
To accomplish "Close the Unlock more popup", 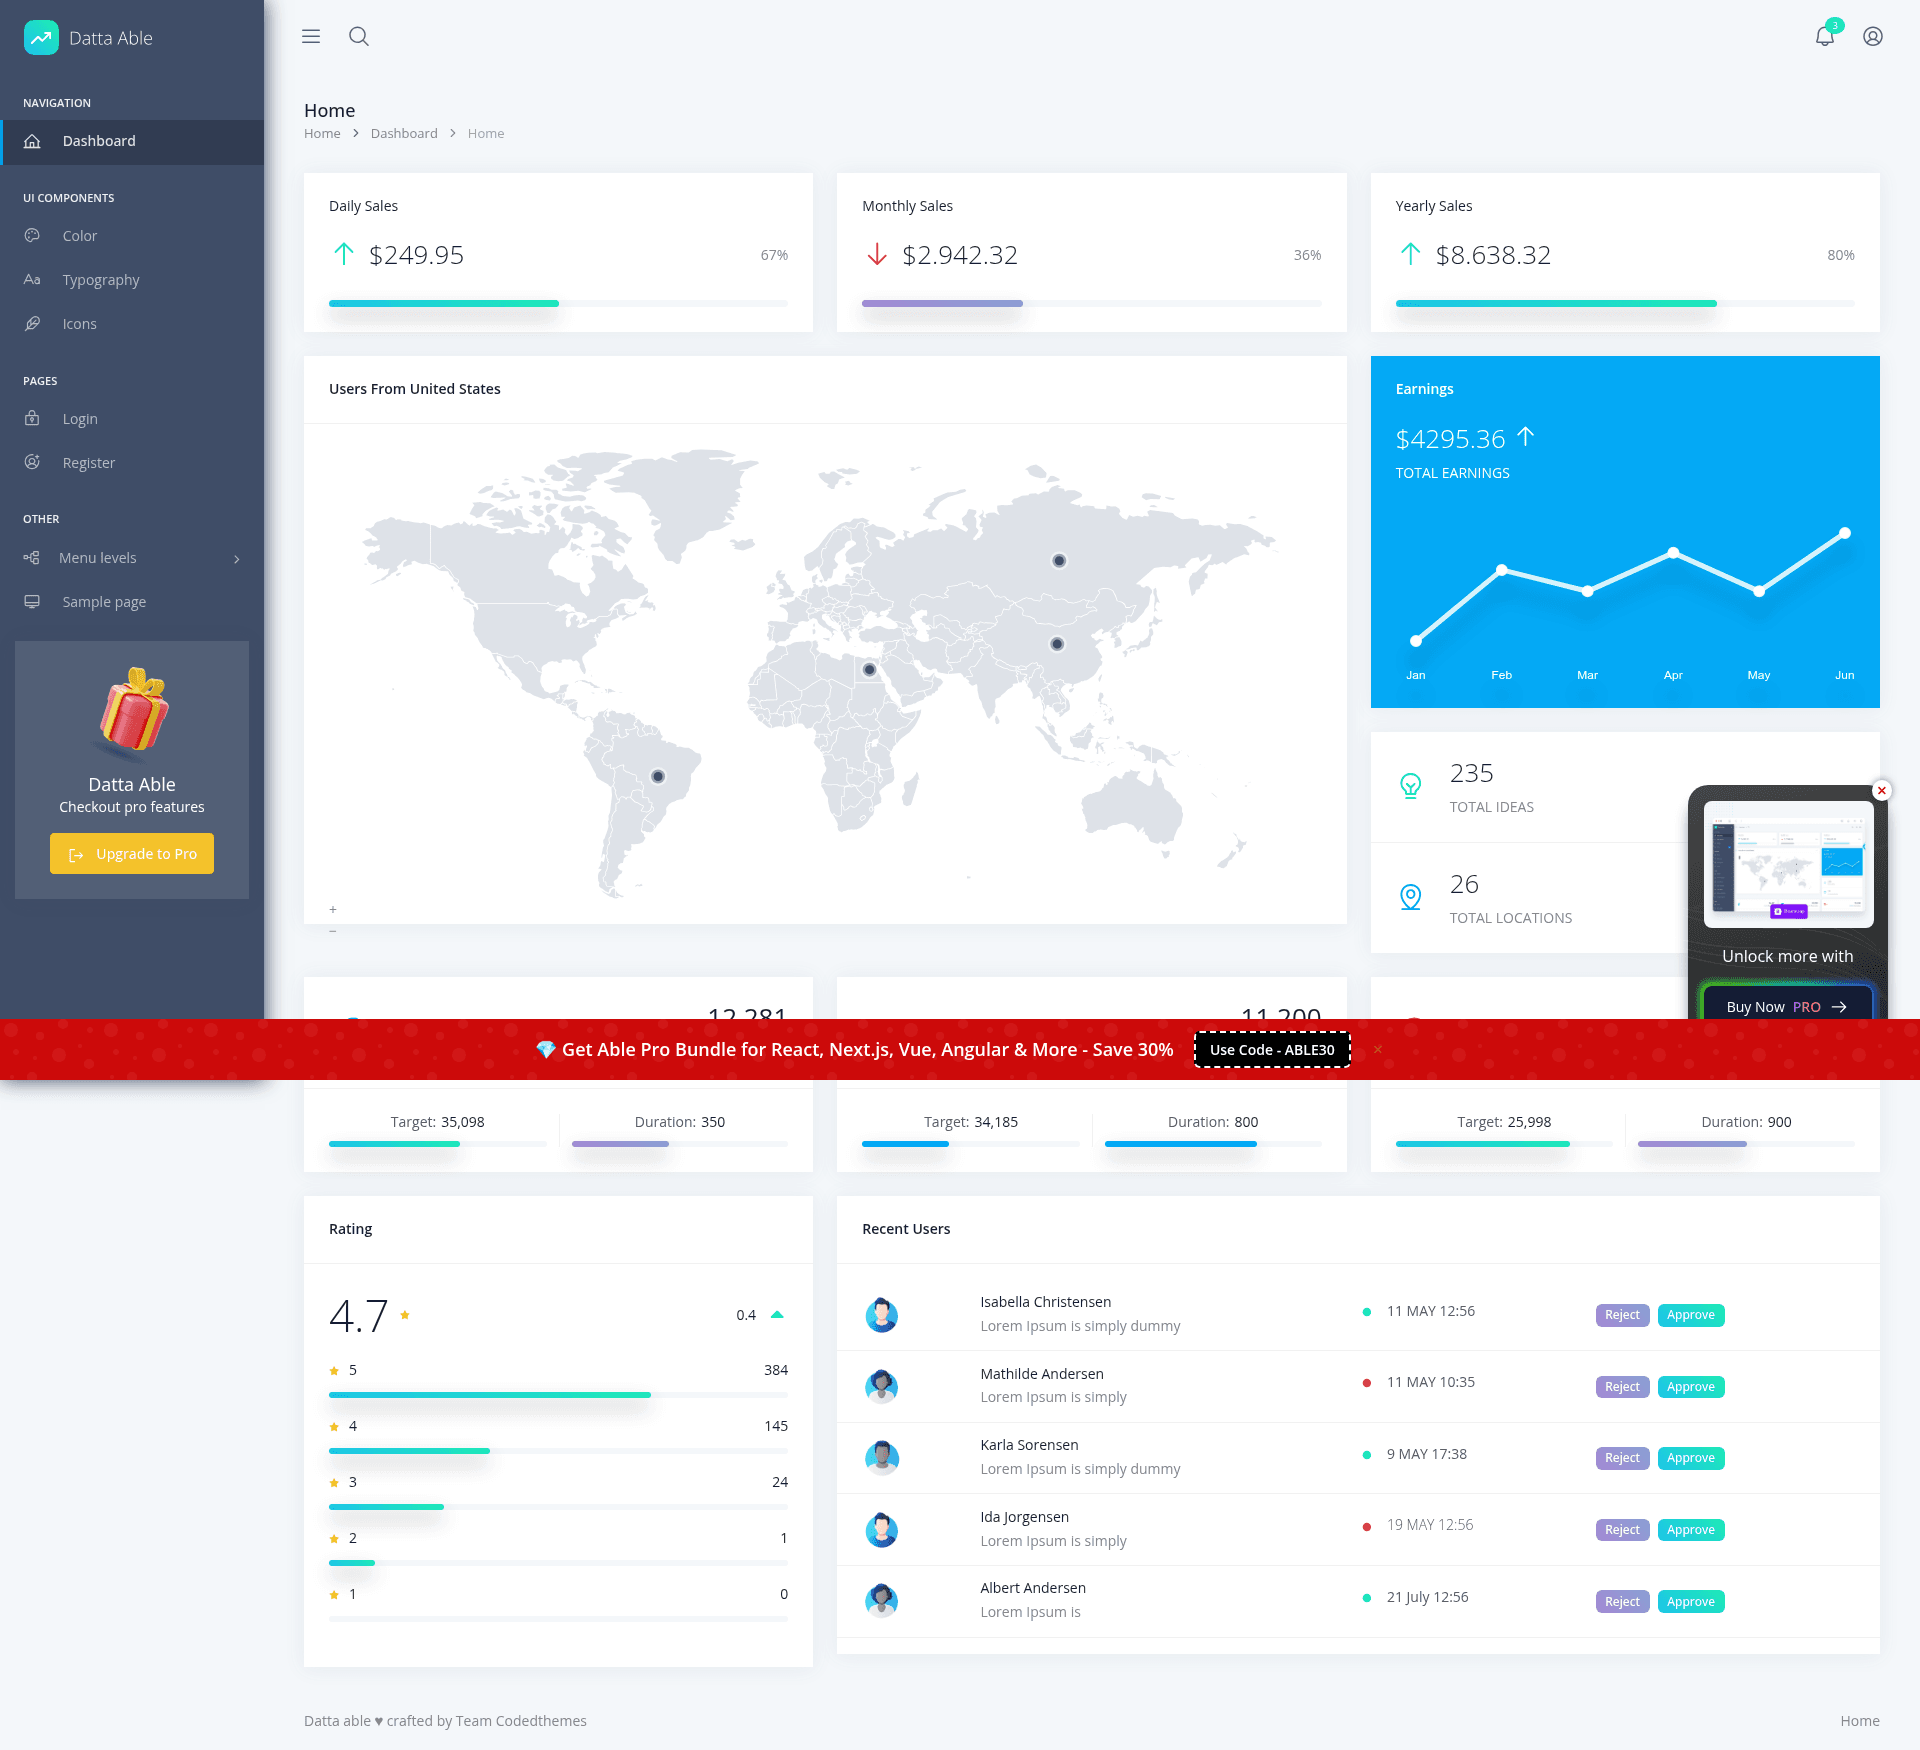I will [1882, 791].
